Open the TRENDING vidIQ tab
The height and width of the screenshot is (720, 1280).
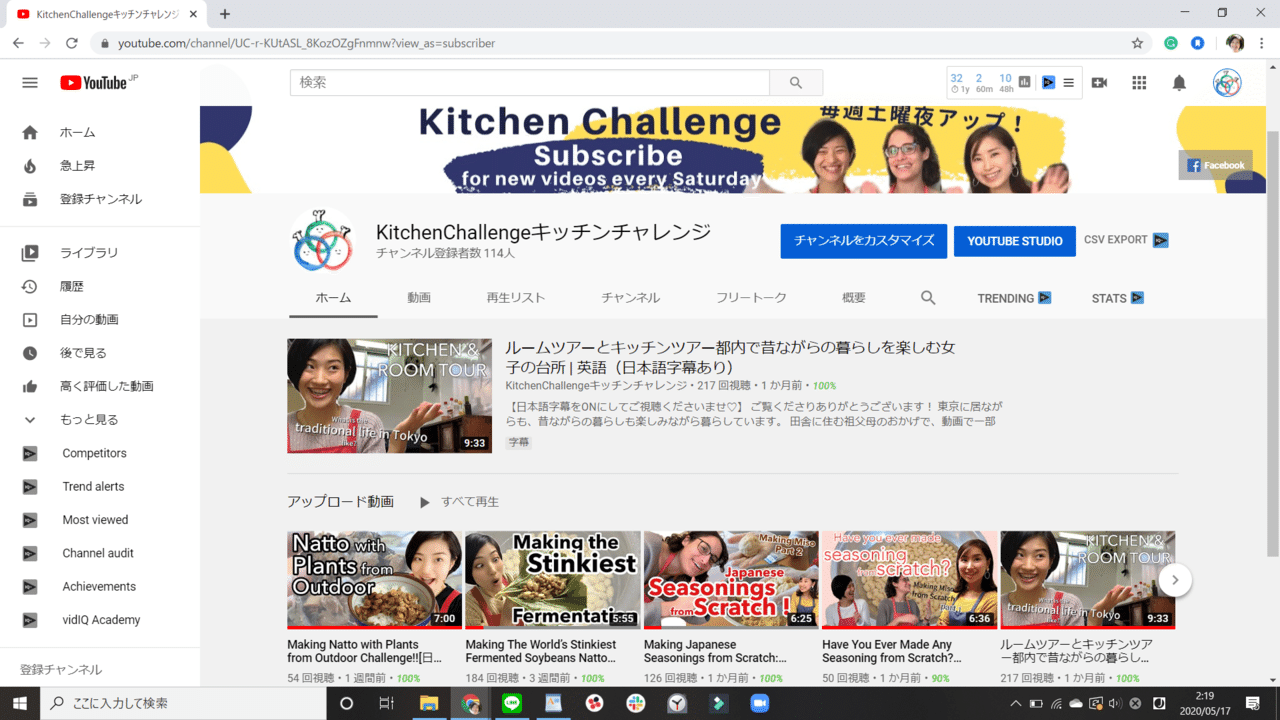pos(1014,298)
